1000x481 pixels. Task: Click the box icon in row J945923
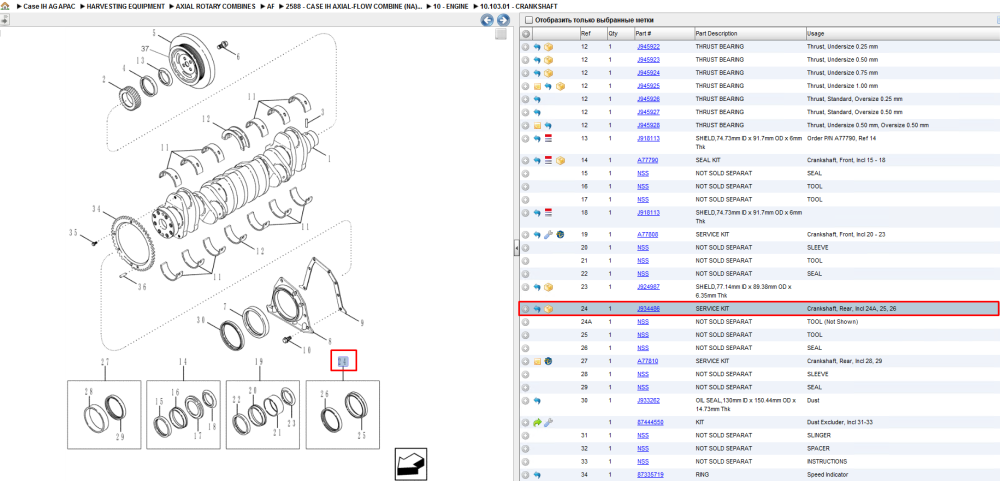click(548, 60)
